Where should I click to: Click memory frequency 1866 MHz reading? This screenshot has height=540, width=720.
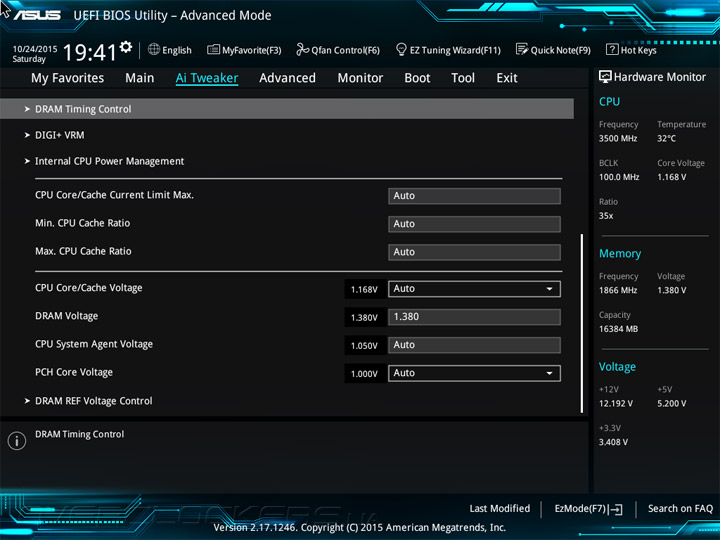(x=618, y=290)
